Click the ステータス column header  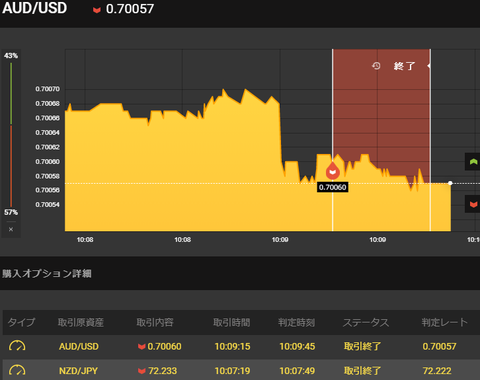pos(366,322)
